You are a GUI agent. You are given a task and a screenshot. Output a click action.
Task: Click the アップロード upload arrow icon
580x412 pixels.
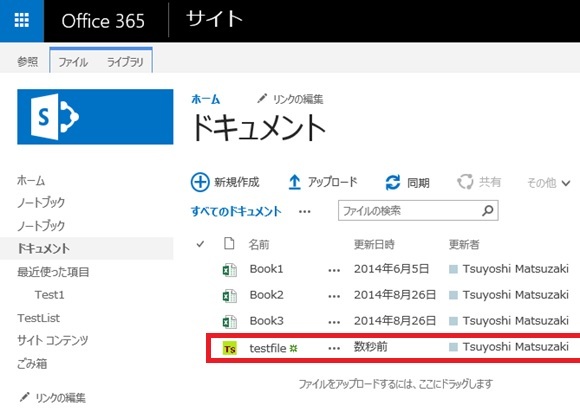coord(294,182)
